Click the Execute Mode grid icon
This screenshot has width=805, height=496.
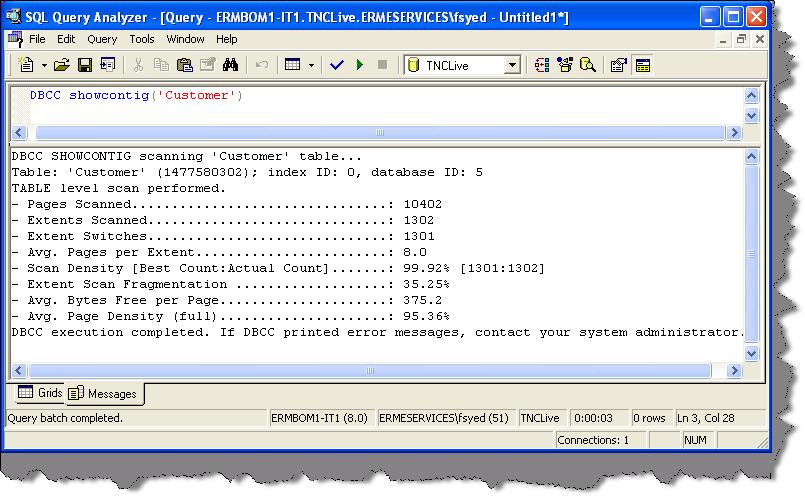(293, 65)
